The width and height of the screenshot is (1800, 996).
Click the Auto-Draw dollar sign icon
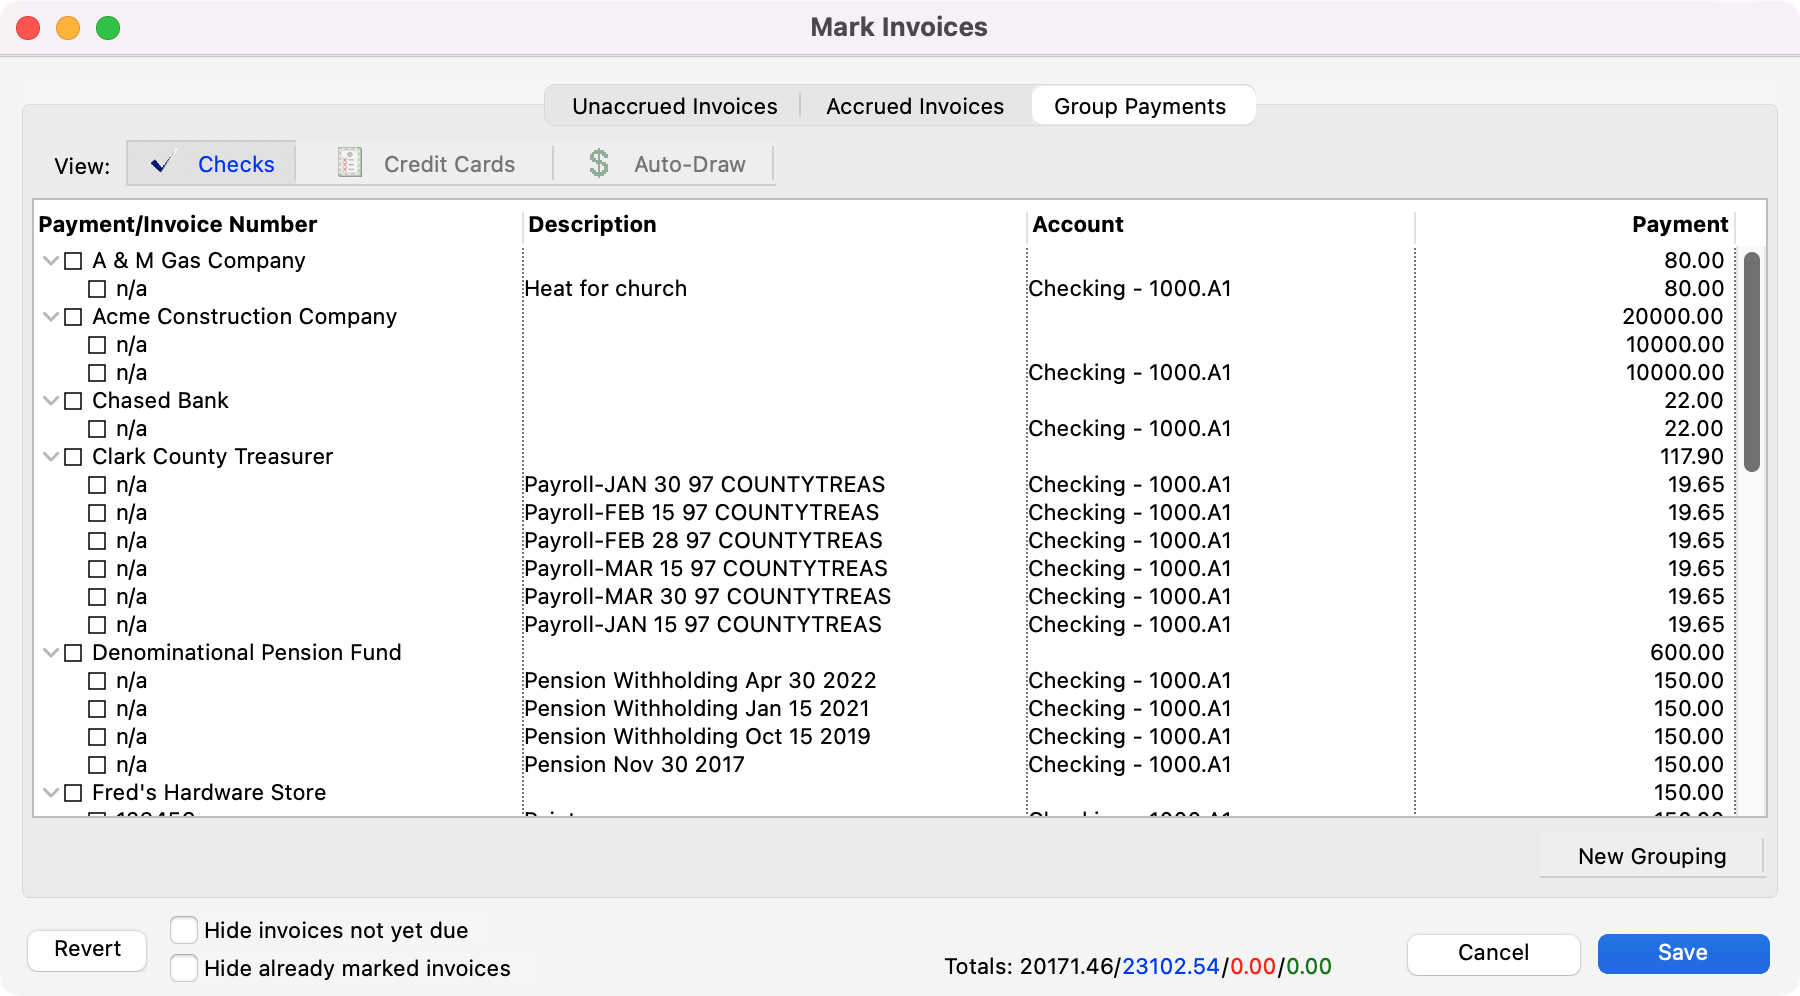pyautogui.click(x=598, y=163)
